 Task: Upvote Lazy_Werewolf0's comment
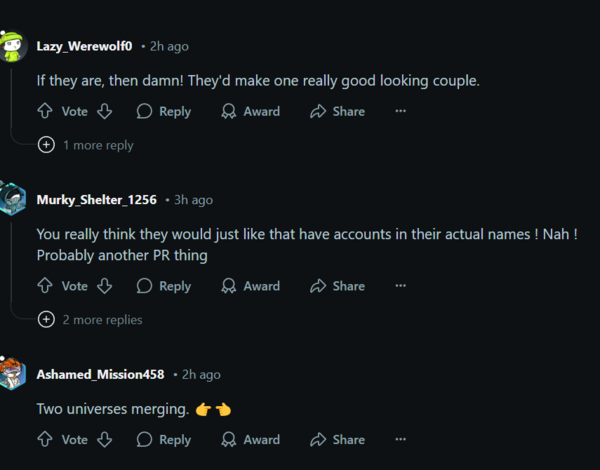coord(44,112)
